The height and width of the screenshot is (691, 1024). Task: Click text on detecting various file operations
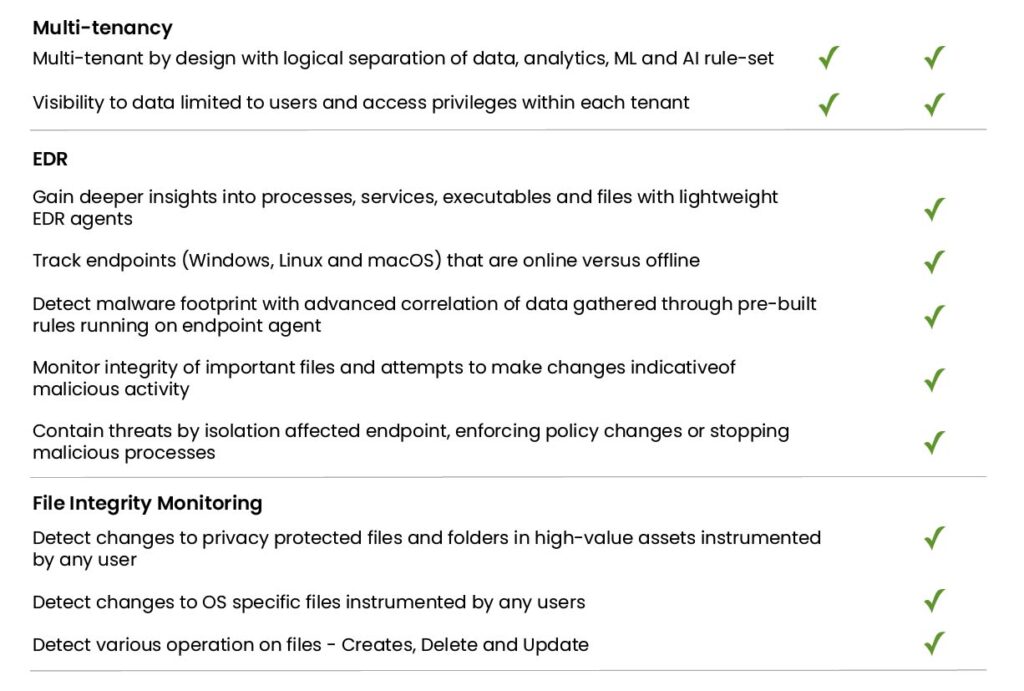pyautogui.click(x=310, y=645)
